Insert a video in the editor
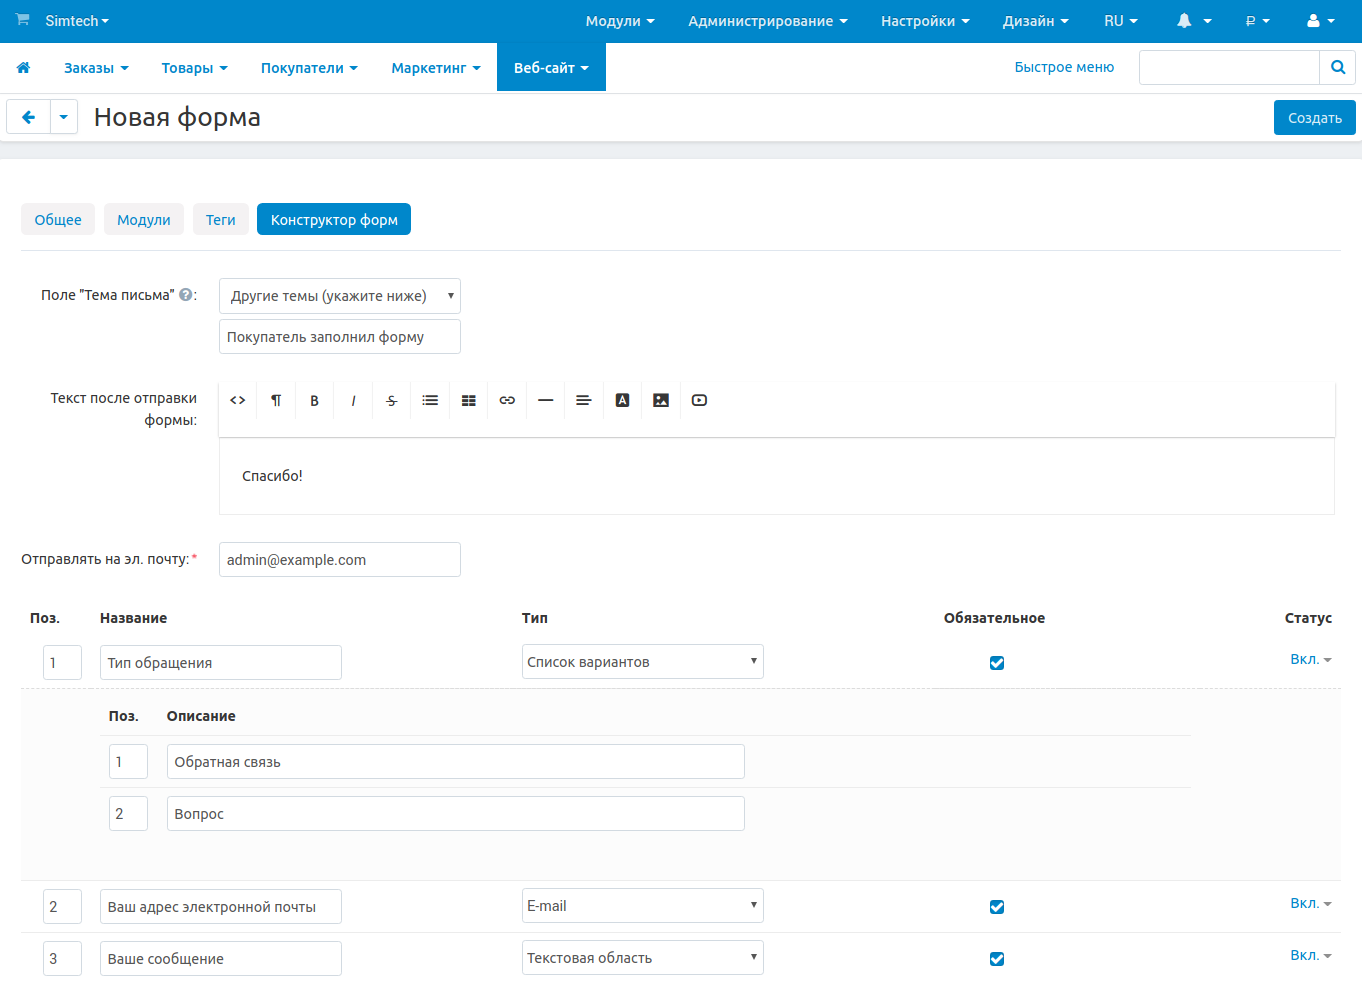This screenshot has width=1362, height=982. [699, 400]
